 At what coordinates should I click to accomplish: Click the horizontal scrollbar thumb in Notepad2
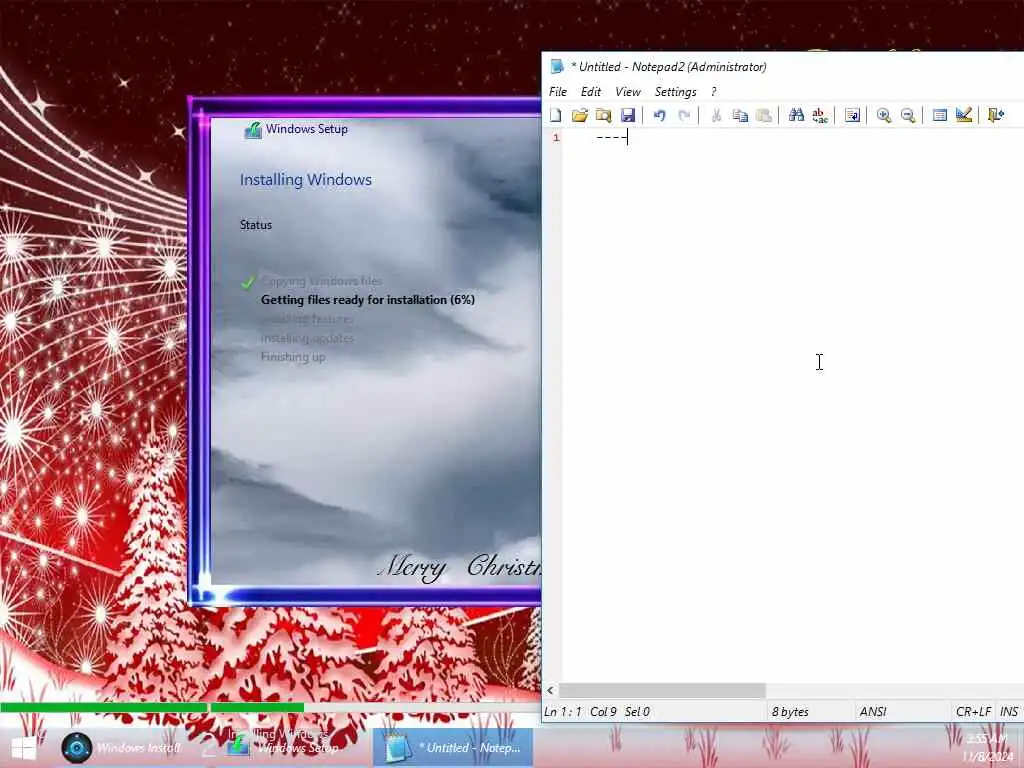click(x=662, y=690)
